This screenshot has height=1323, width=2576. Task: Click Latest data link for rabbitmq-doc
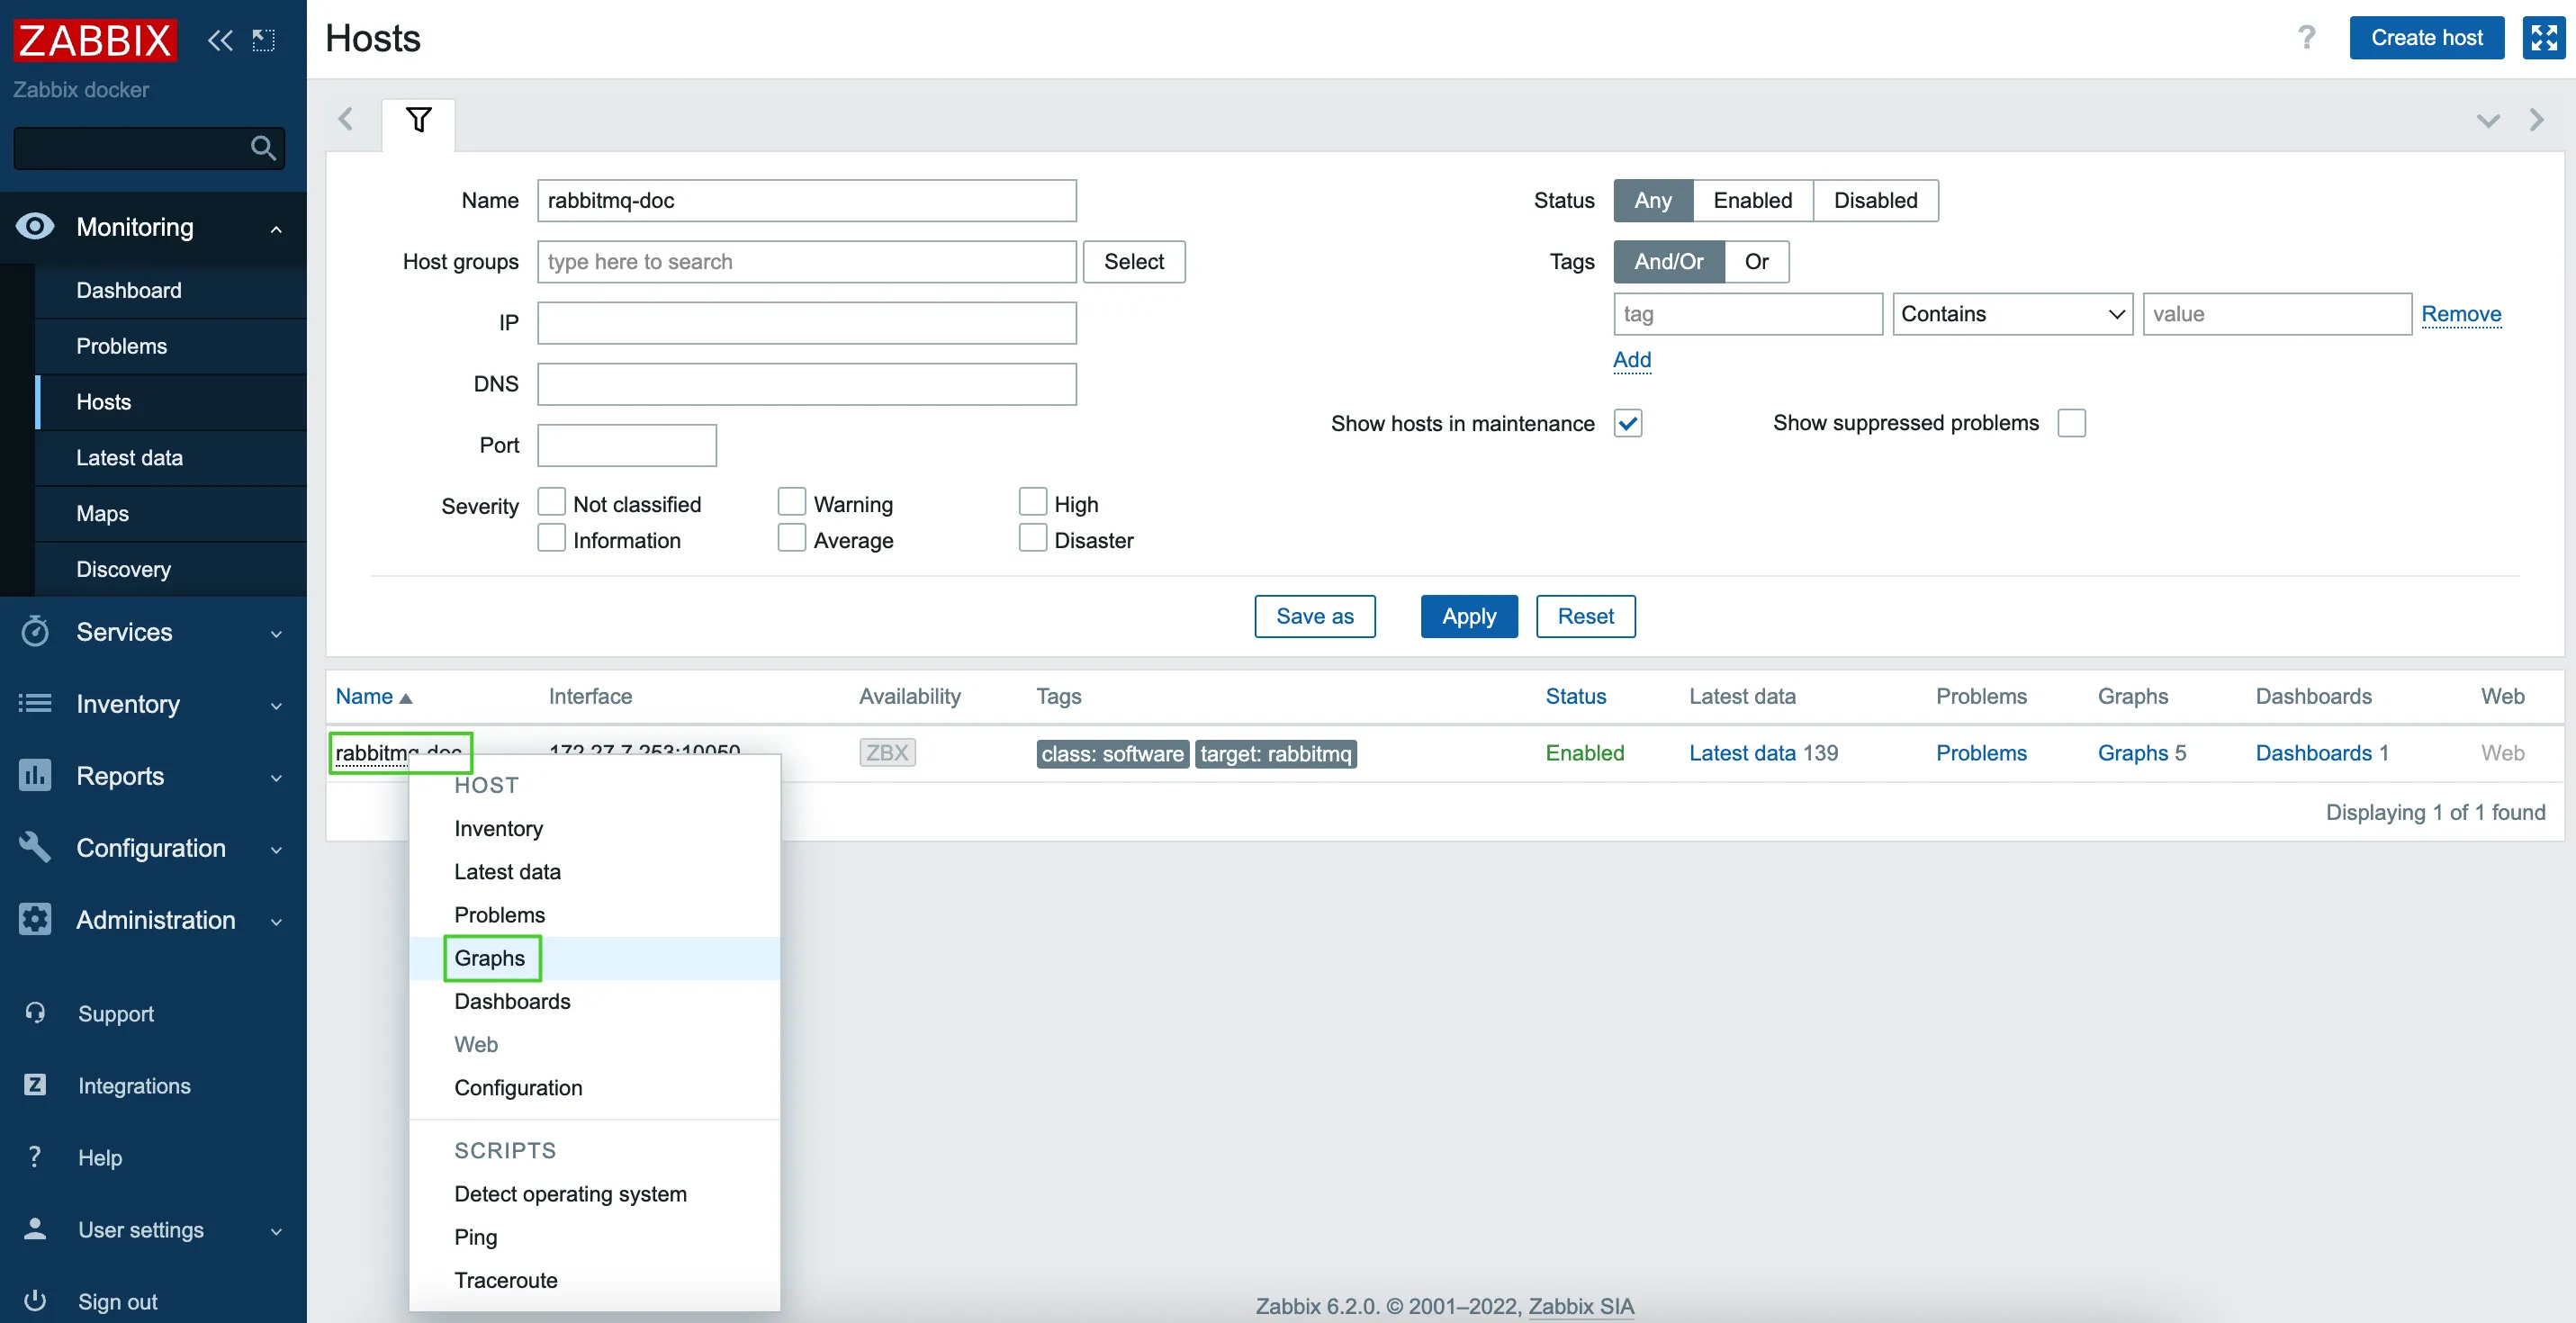(1743, 752)
